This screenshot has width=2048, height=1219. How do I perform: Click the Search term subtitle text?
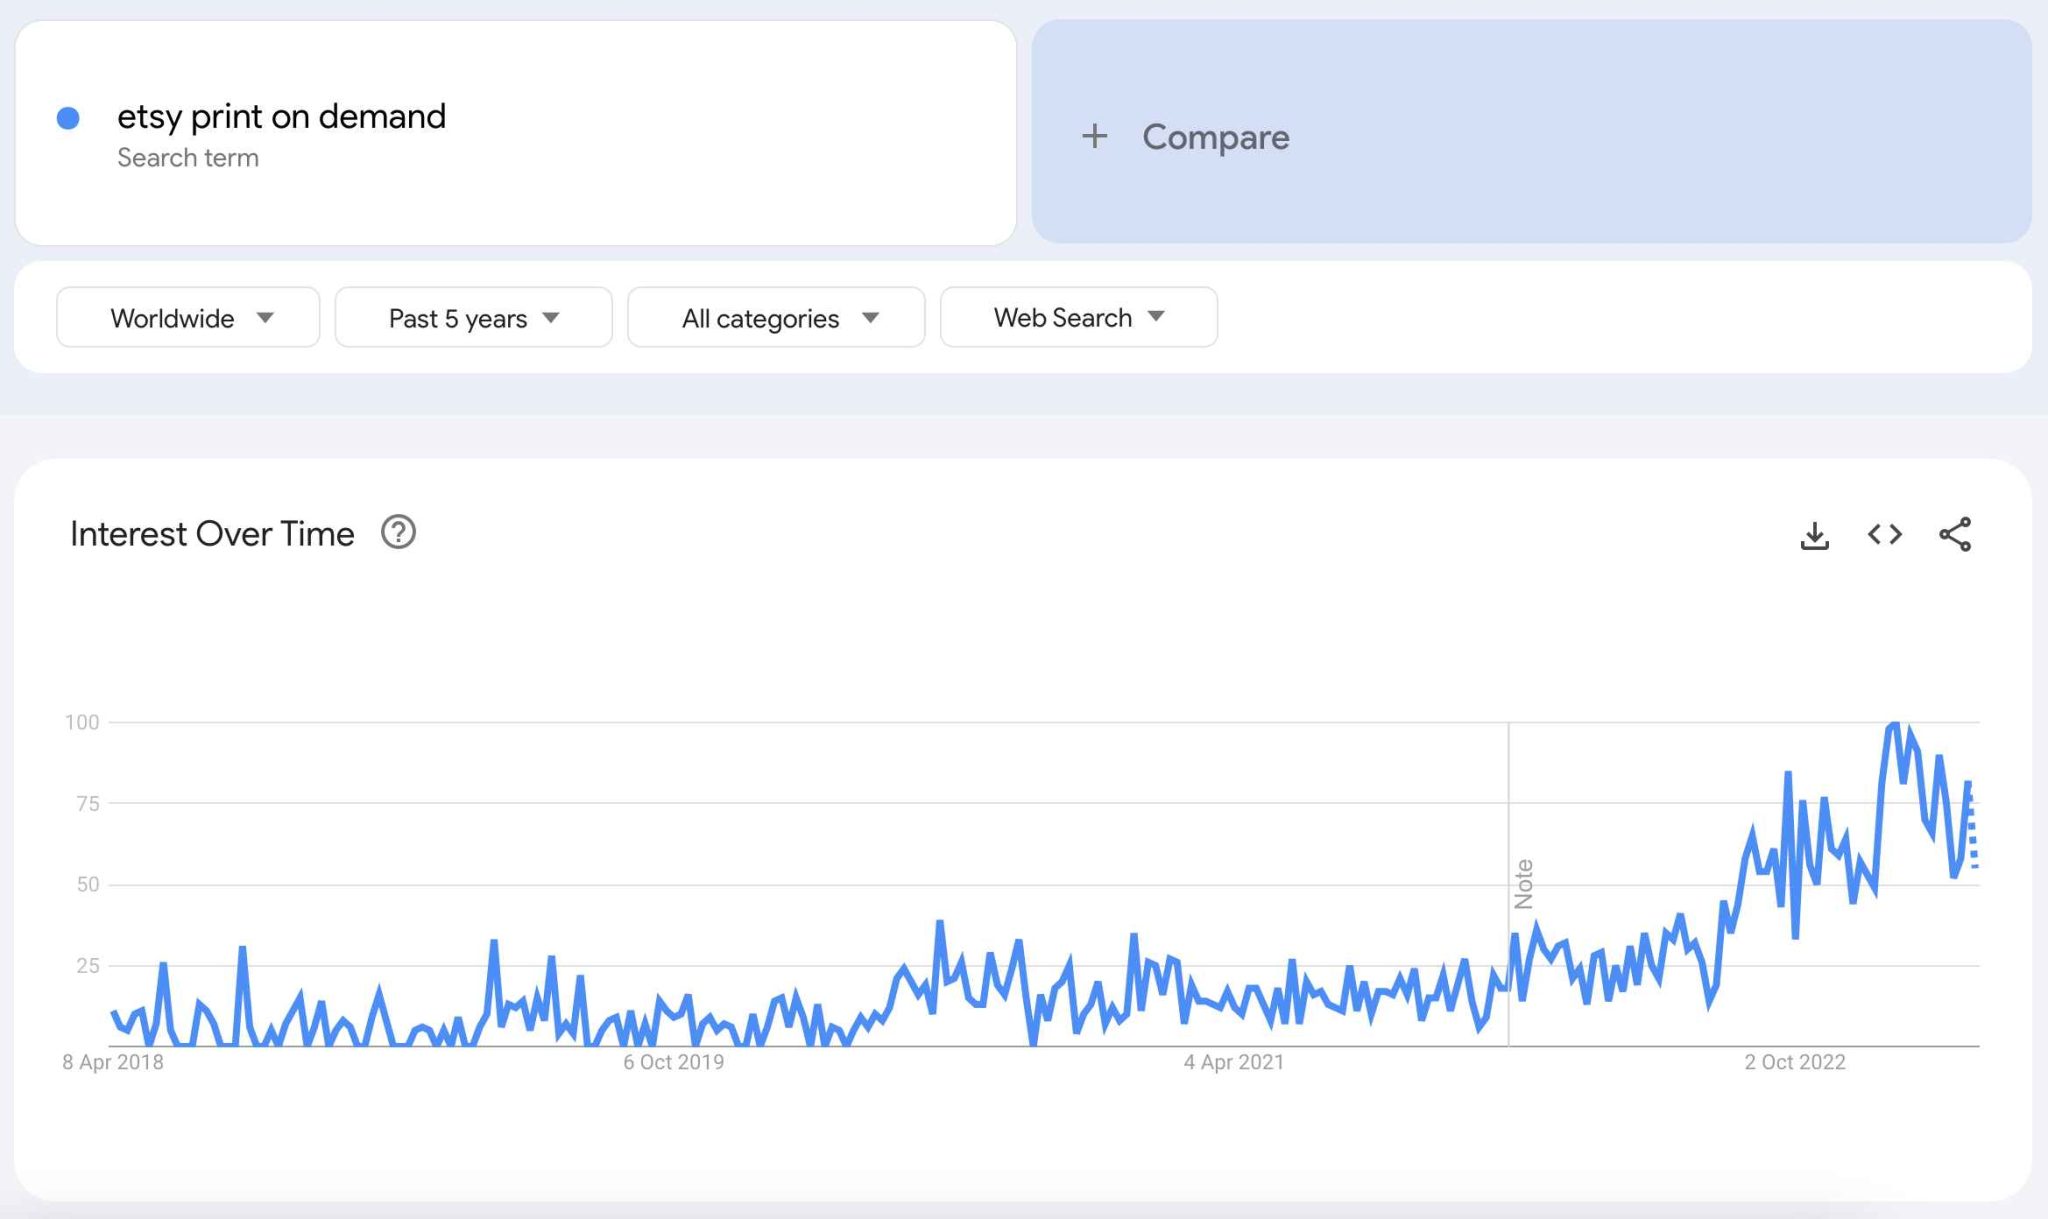pyautogui.click(x=188, y=158)
